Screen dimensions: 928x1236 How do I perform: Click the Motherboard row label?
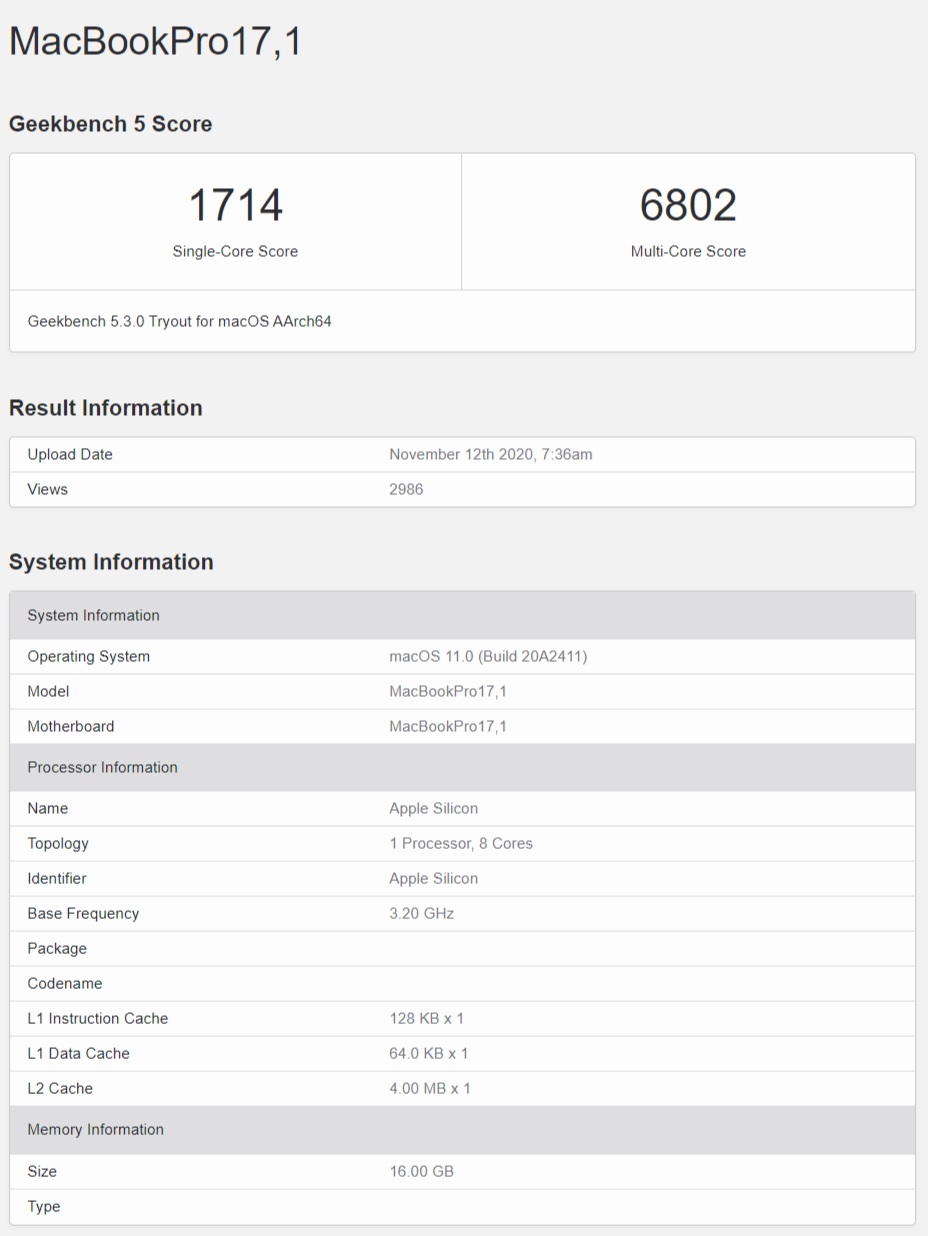[71, 726]
